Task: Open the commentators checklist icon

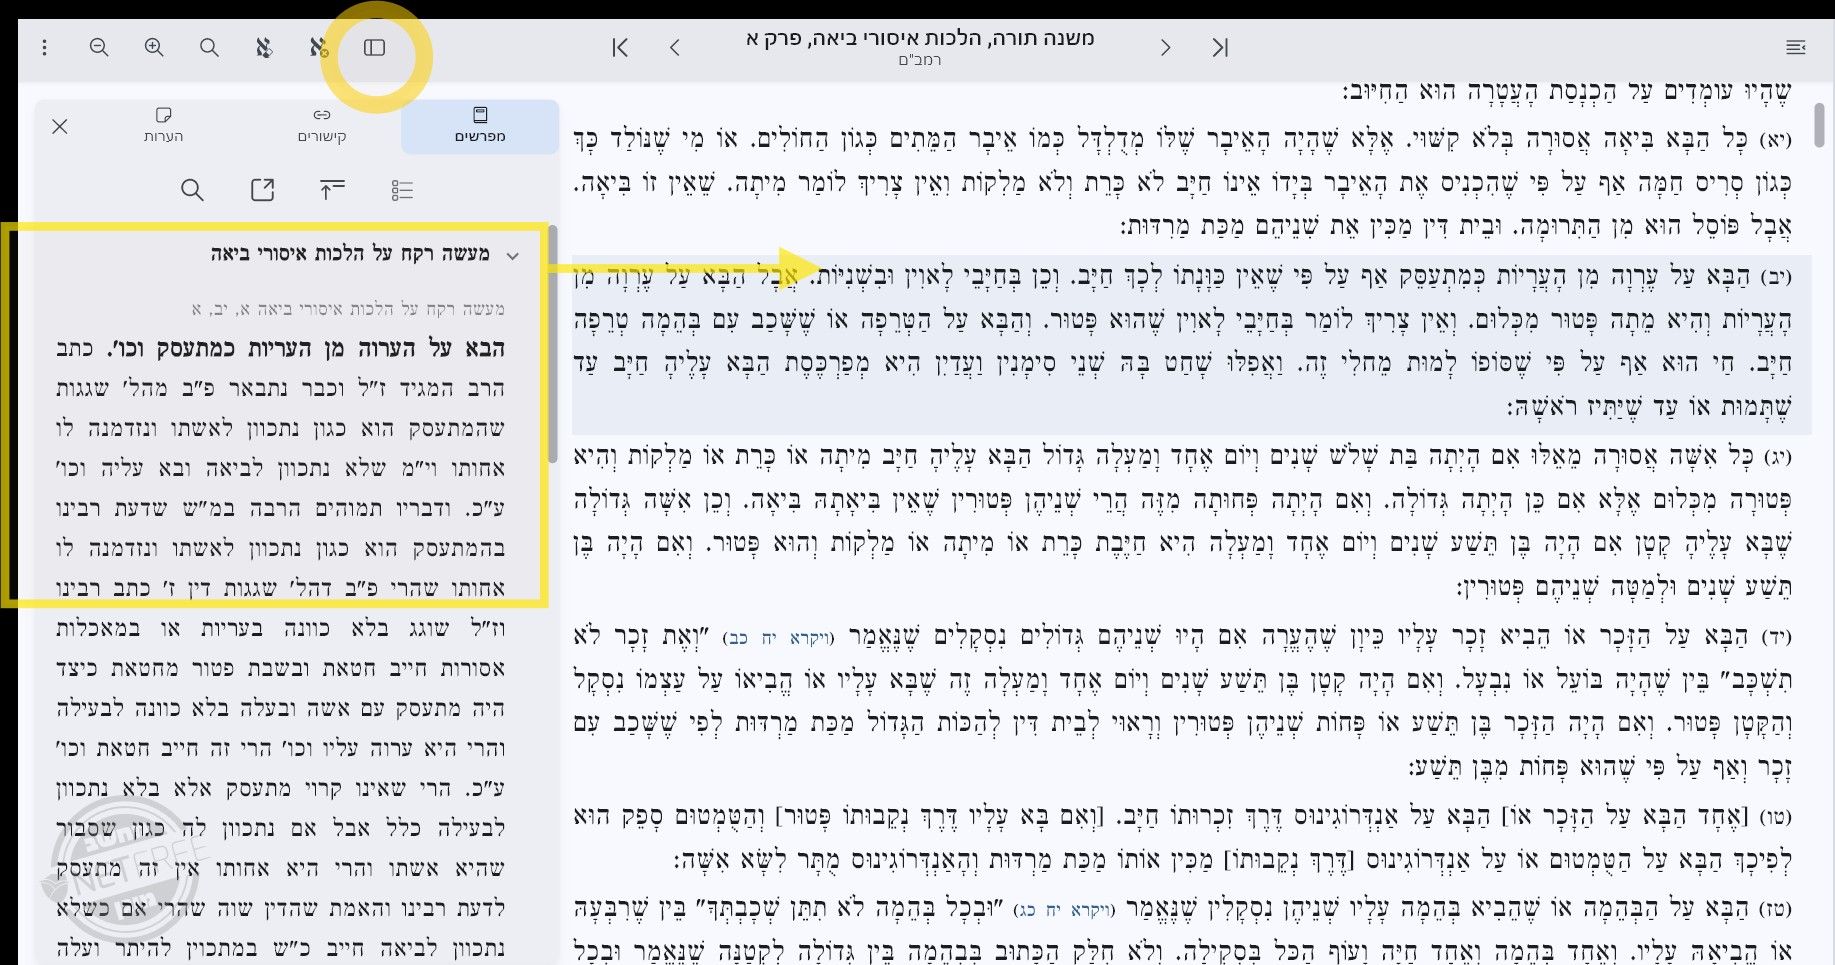Action: pos(402,190)
